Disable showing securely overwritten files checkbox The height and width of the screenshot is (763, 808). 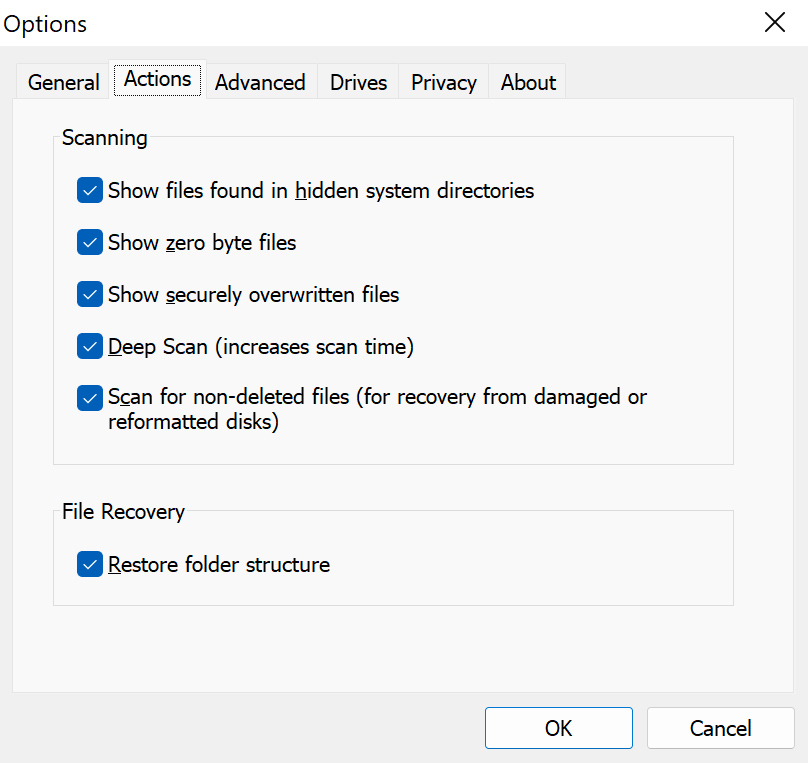[90, 294]
